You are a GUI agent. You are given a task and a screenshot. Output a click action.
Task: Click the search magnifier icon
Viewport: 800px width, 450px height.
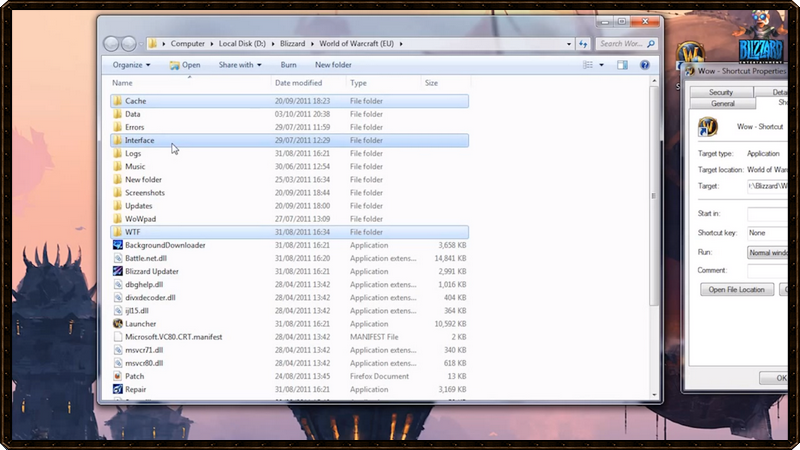point(651,44)
